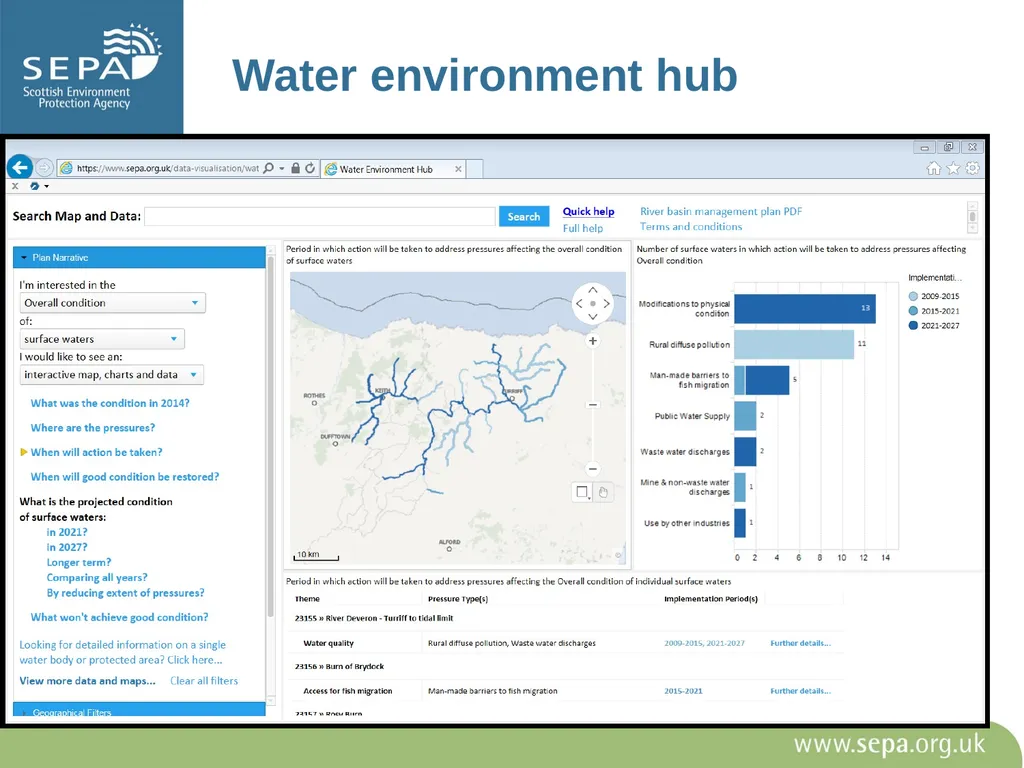Click the Waste water discharges bar
The image size is (1024, 768).
(745, 451)
